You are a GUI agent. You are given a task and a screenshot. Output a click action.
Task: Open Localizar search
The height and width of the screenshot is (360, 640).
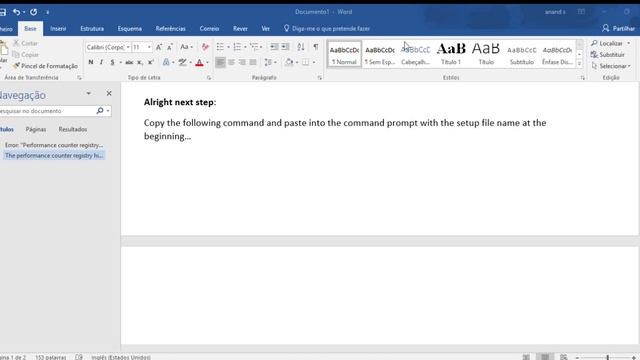(607, 43)
